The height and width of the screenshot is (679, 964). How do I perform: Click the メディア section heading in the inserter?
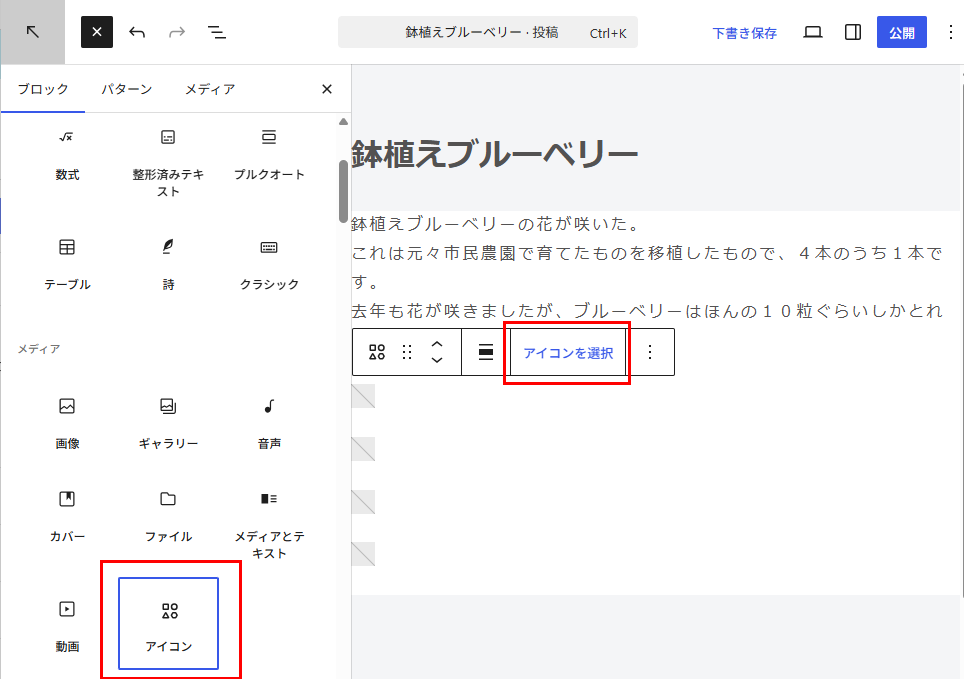[39, 349]
